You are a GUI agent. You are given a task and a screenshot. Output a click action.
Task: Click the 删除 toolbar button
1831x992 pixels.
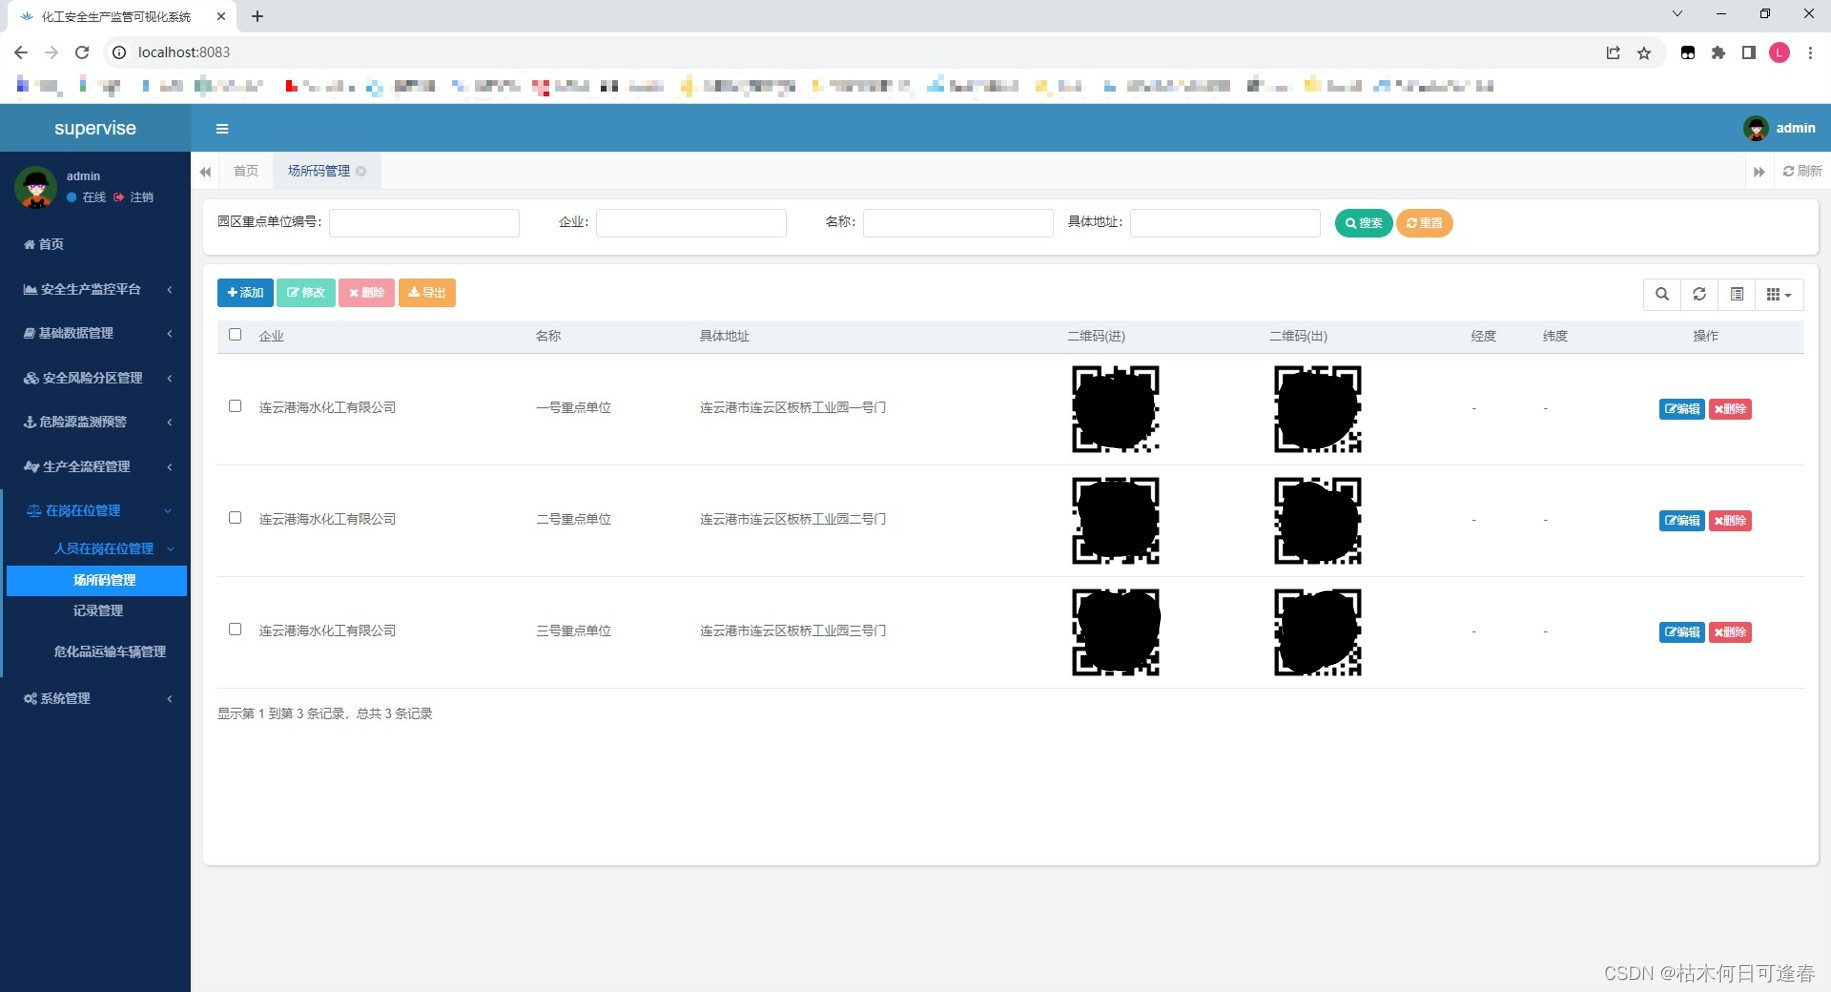366,293
